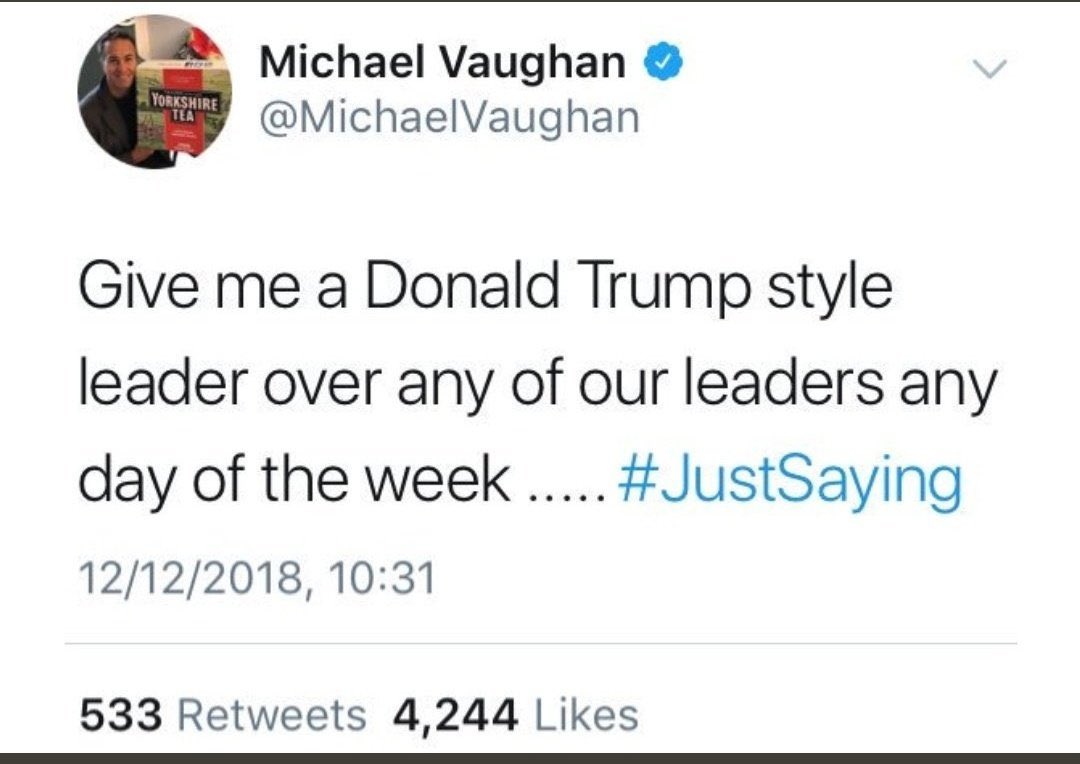Open the @MichaelVaughan handle
The image size is (1080, 764).
pos(450,117)
